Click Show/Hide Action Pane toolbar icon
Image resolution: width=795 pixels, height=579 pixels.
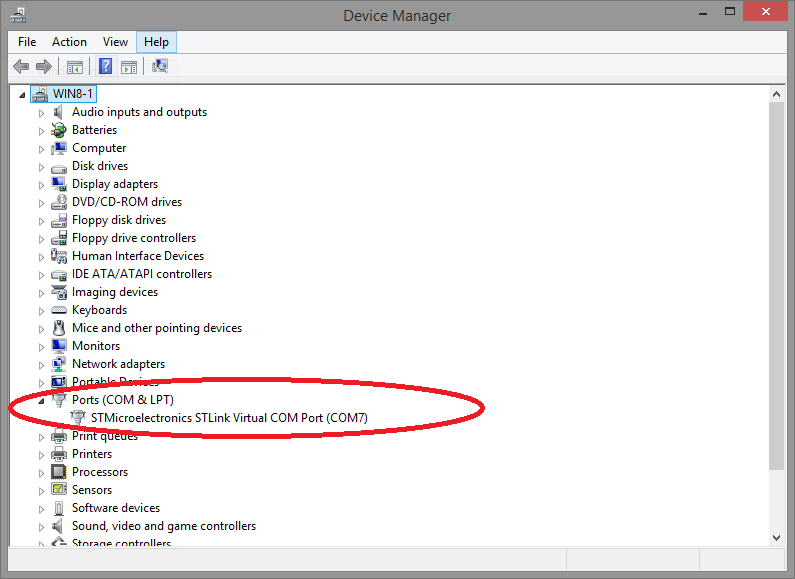click(129, 67)
